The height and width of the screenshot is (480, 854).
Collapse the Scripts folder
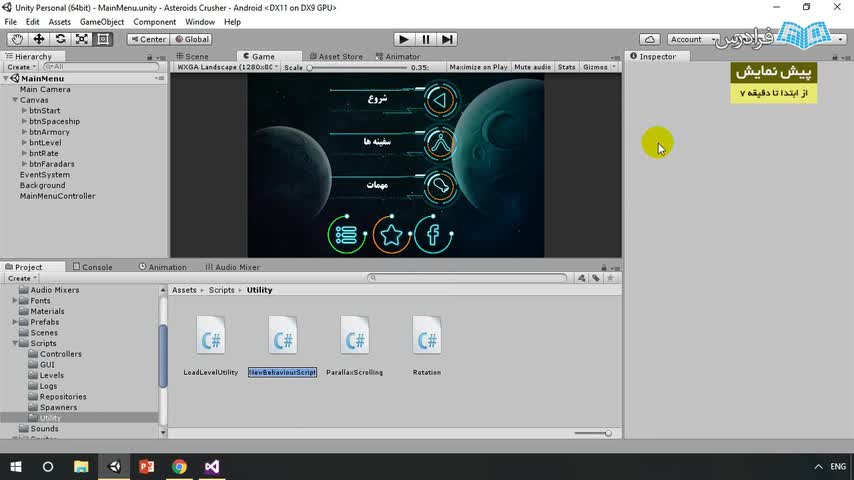(x=15, y=343)
